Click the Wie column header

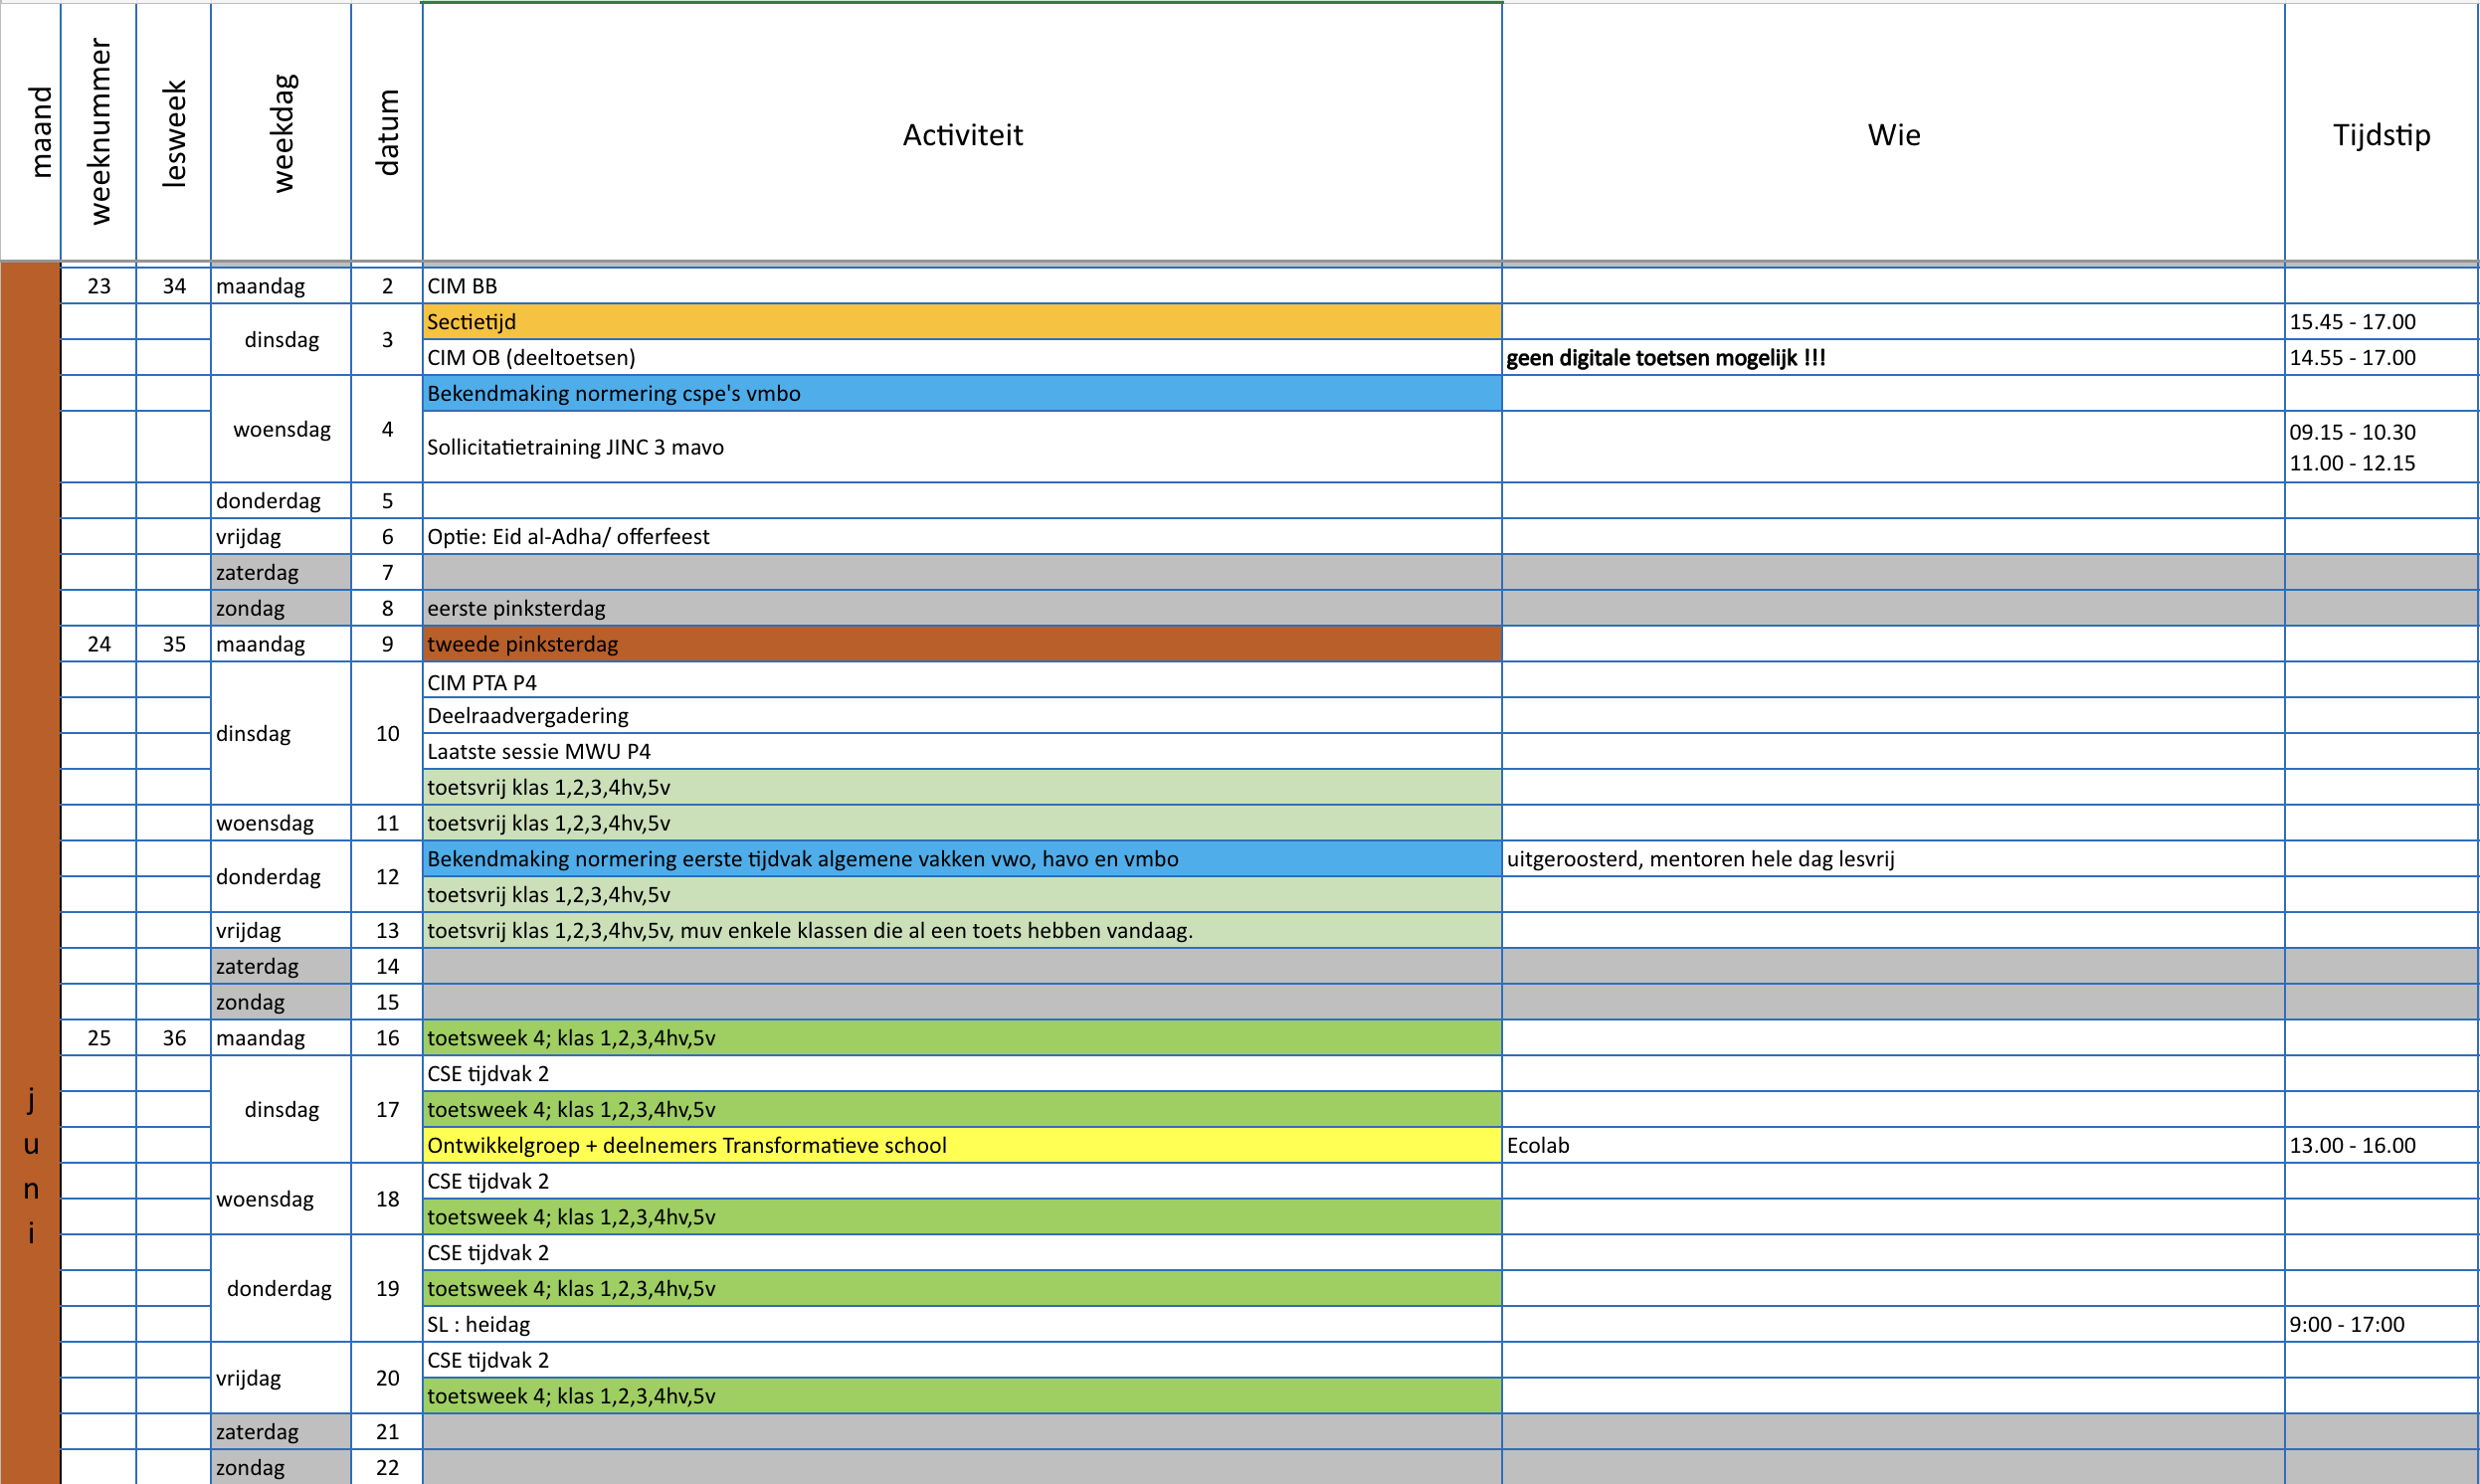click(x=1893, y=133)
